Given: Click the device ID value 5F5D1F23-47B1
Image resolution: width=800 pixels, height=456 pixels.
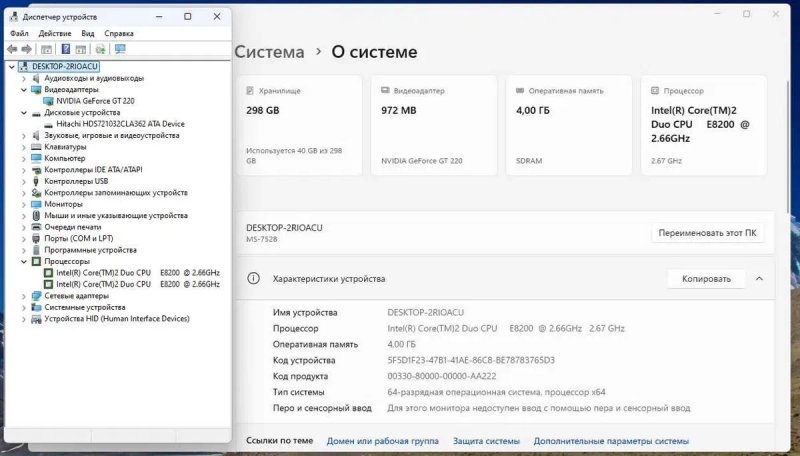Looking at the screenshot, I should 471,360.
